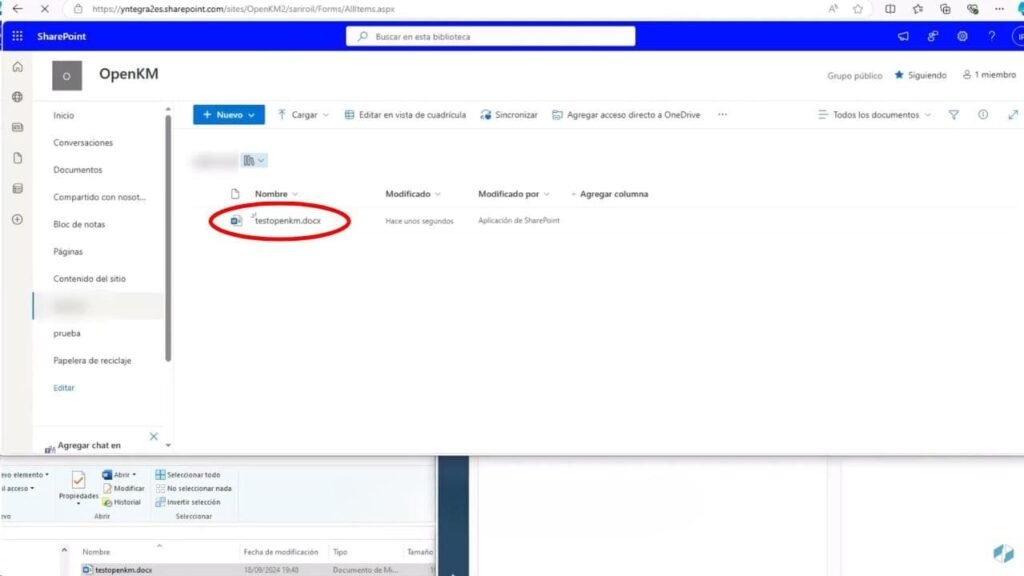This screenshot has height=576, width=1024.
Task: Click Agregar acceso directo a OneDrive
Action: pos(626,115)
